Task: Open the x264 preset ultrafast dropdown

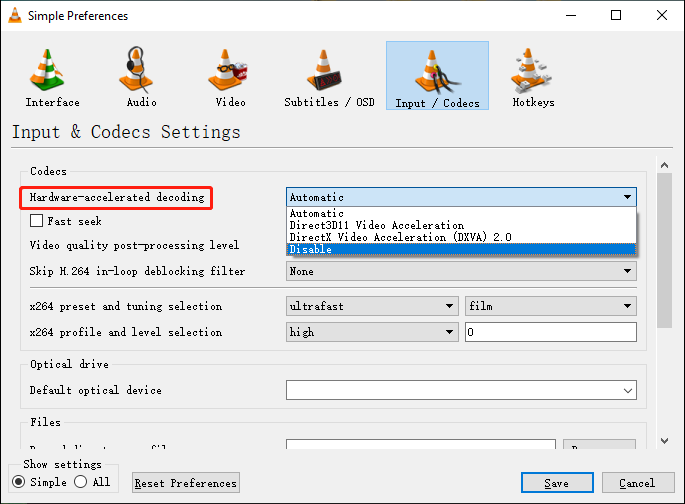Action: (372, 306)
